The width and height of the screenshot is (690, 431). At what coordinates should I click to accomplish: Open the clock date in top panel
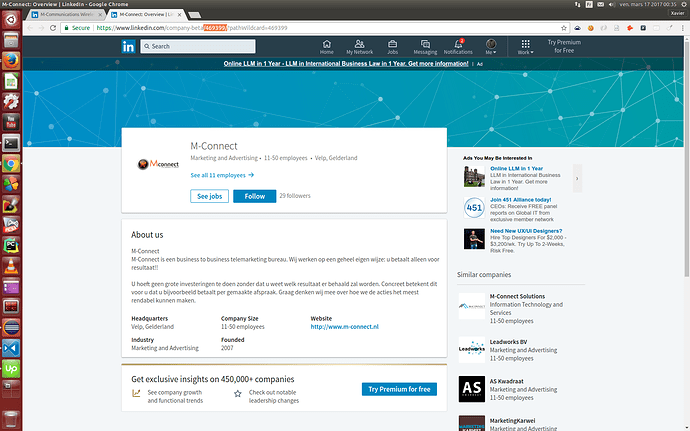coord(647,4)
